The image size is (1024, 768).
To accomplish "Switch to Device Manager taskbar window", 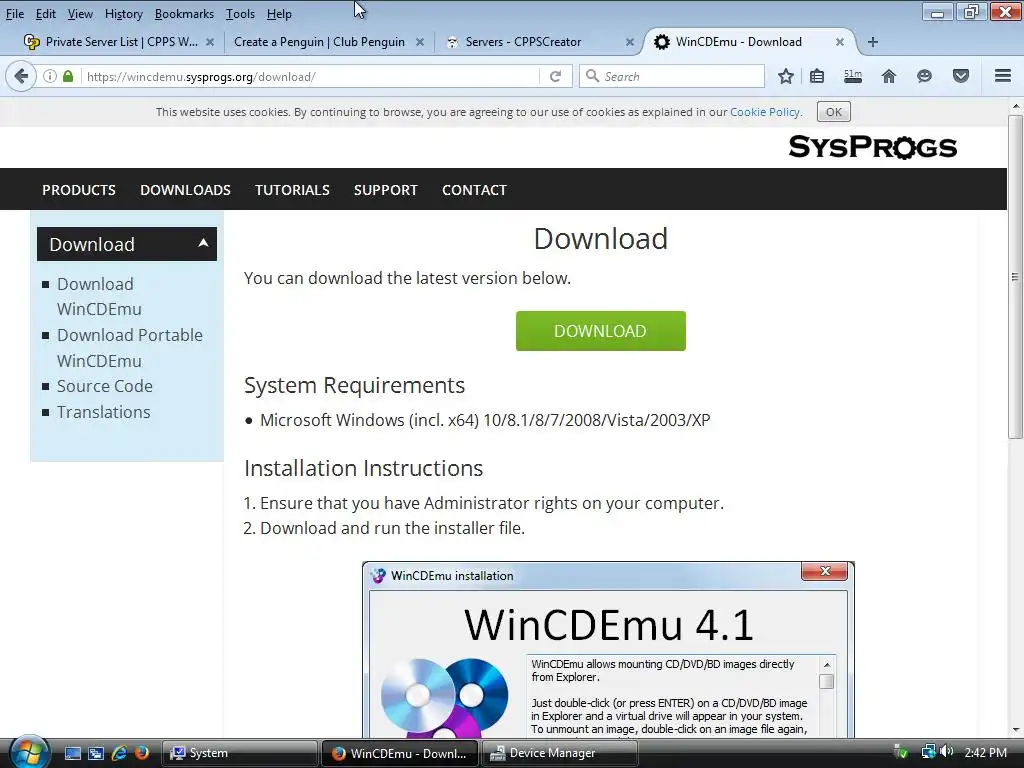I will click(560, 753).
